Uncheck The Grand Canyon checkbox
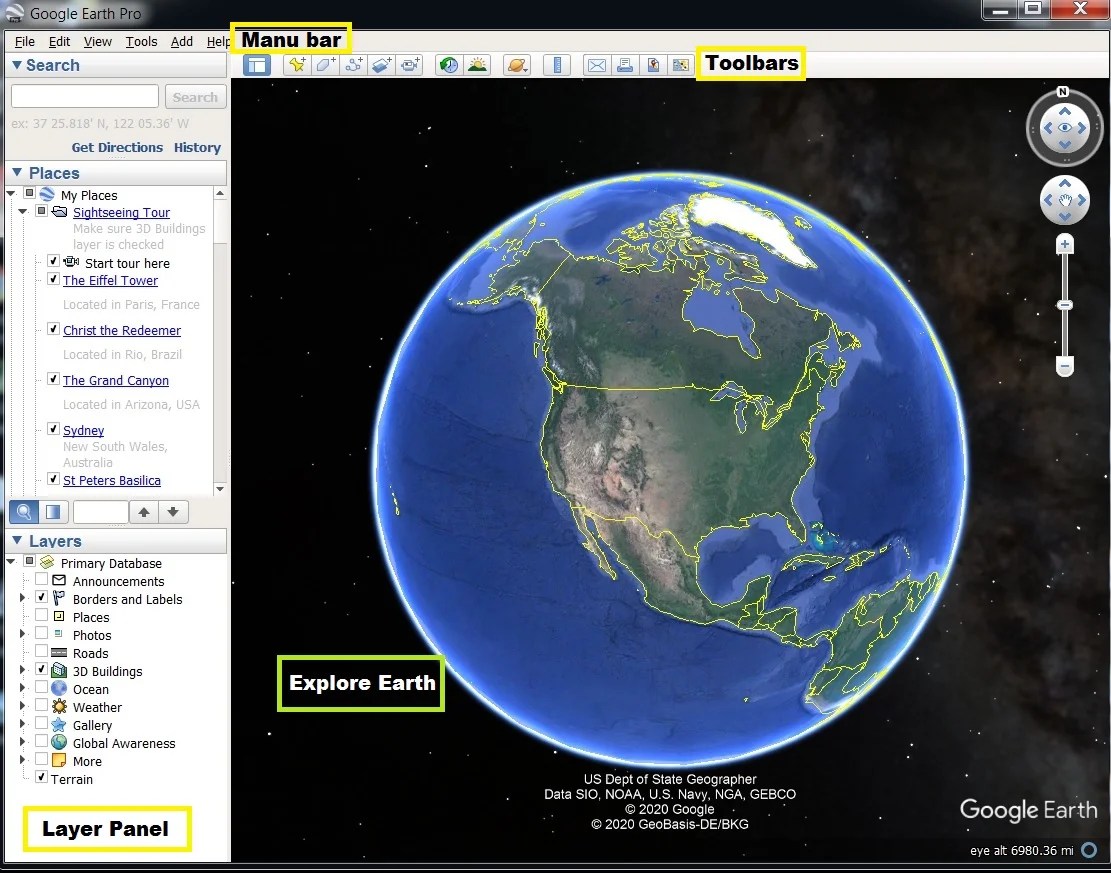 [53, 378]
